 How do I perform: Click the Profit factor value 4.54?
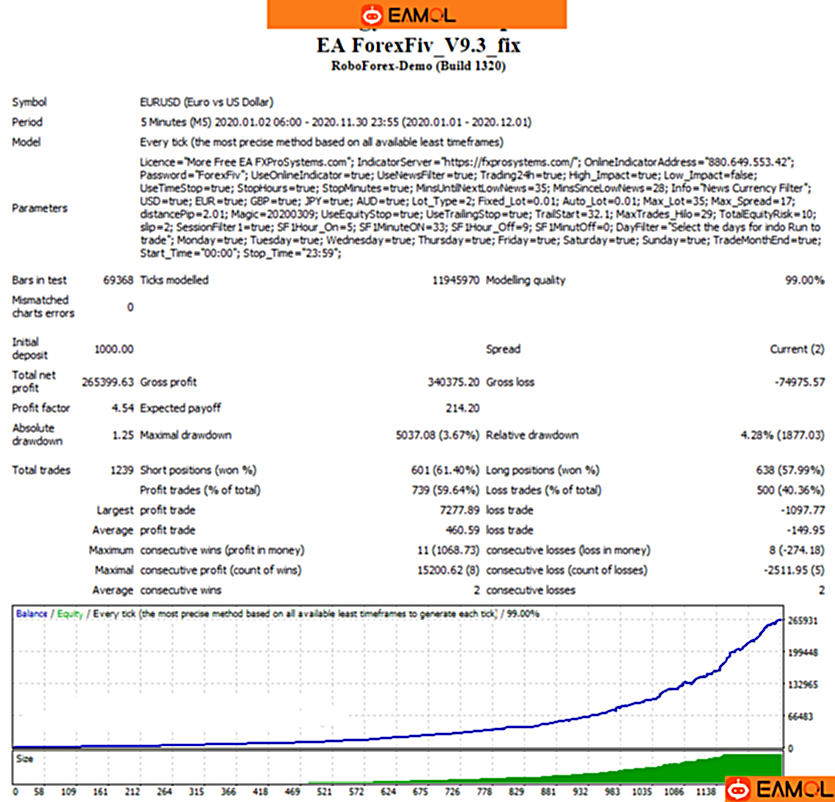pyautogui.click(x=122, y=408)
